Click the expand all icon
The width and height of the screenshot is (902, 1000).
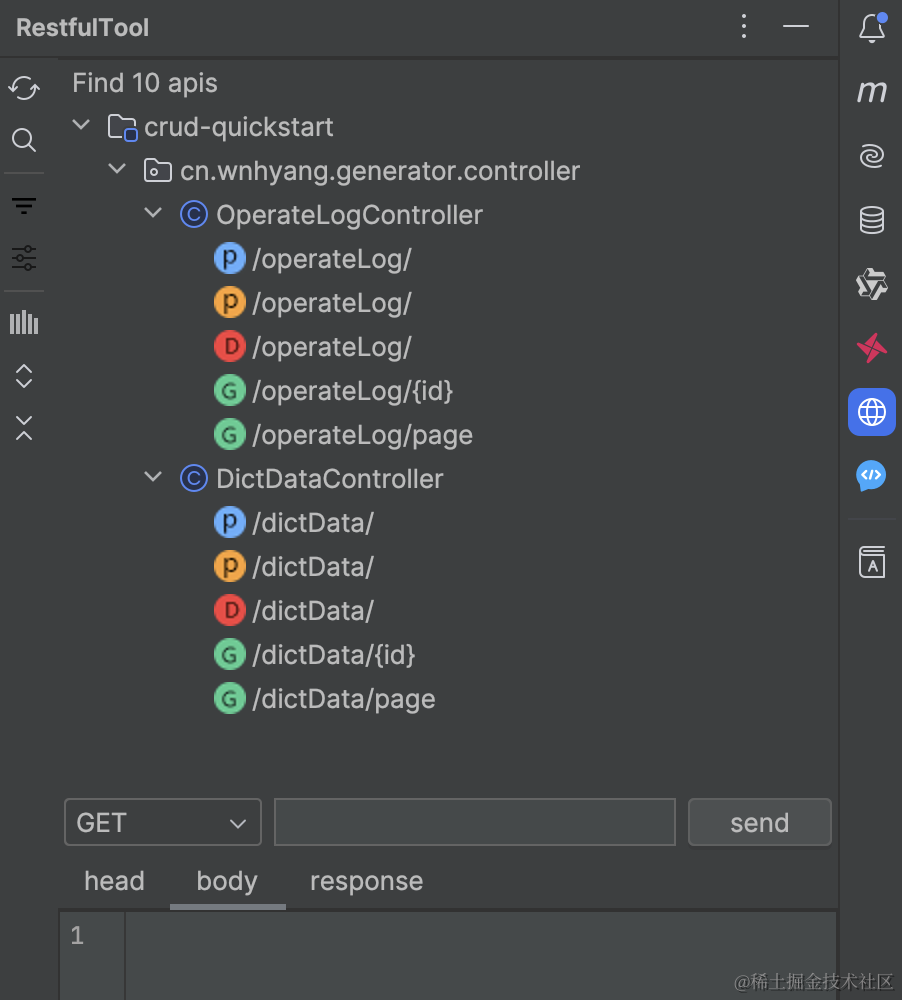coord(24,376)
